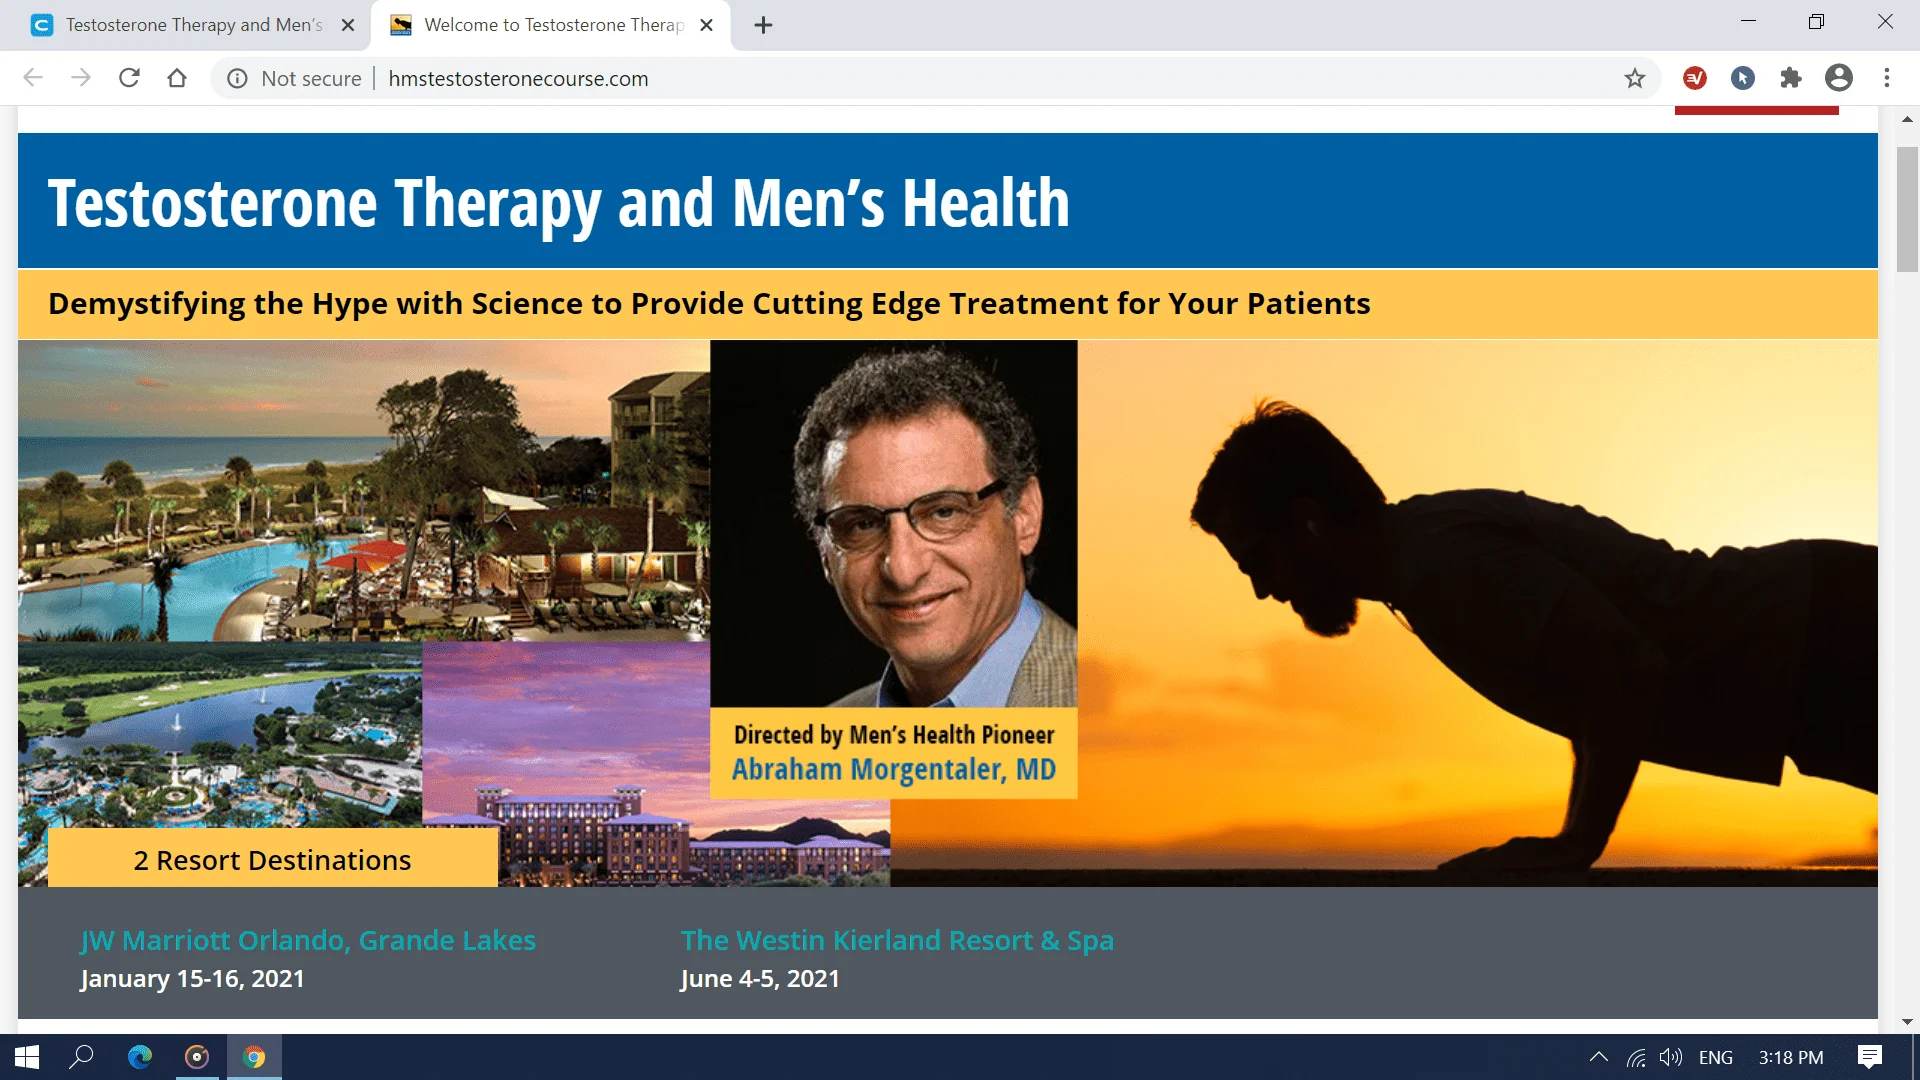
Task: Click the scrollbar up arrow
Action: [x=1907, y=118]
